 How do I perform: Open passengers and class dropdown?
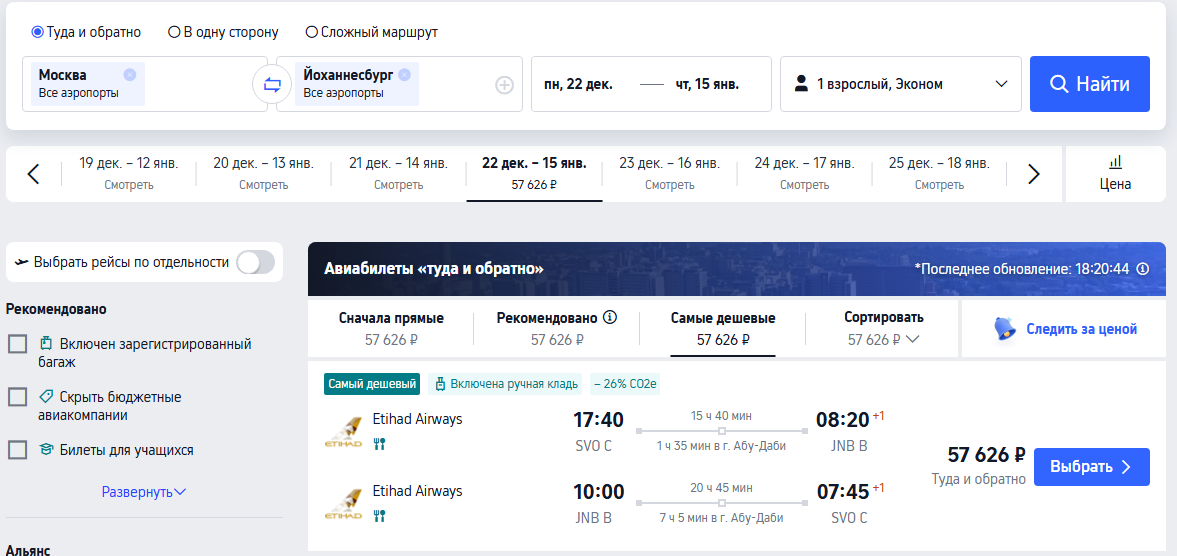point(901,84)
